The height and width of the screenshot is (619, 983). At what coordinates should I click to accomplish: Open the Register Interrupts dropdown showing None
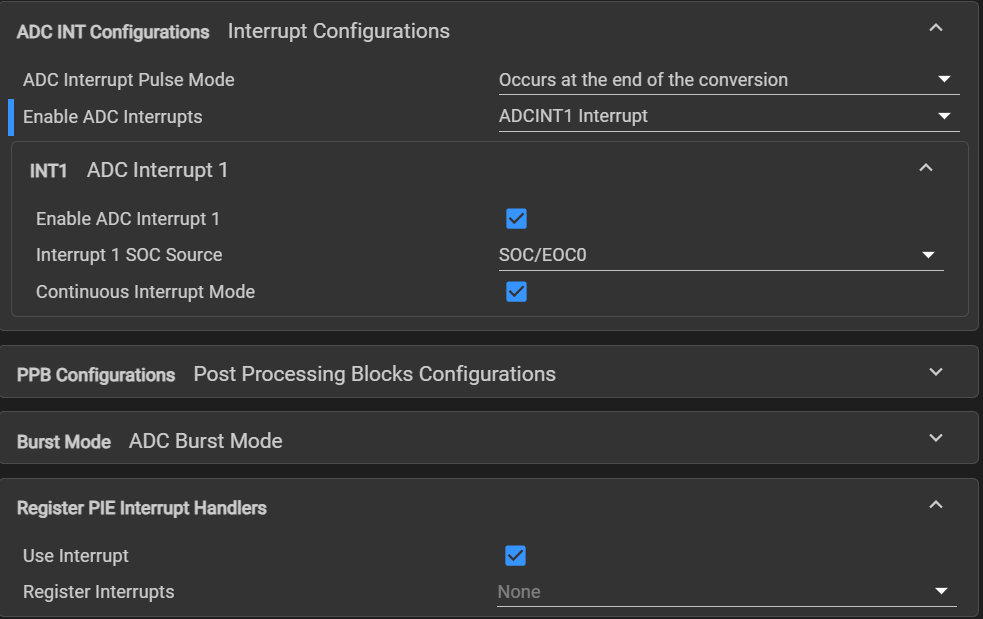[726, 592]
